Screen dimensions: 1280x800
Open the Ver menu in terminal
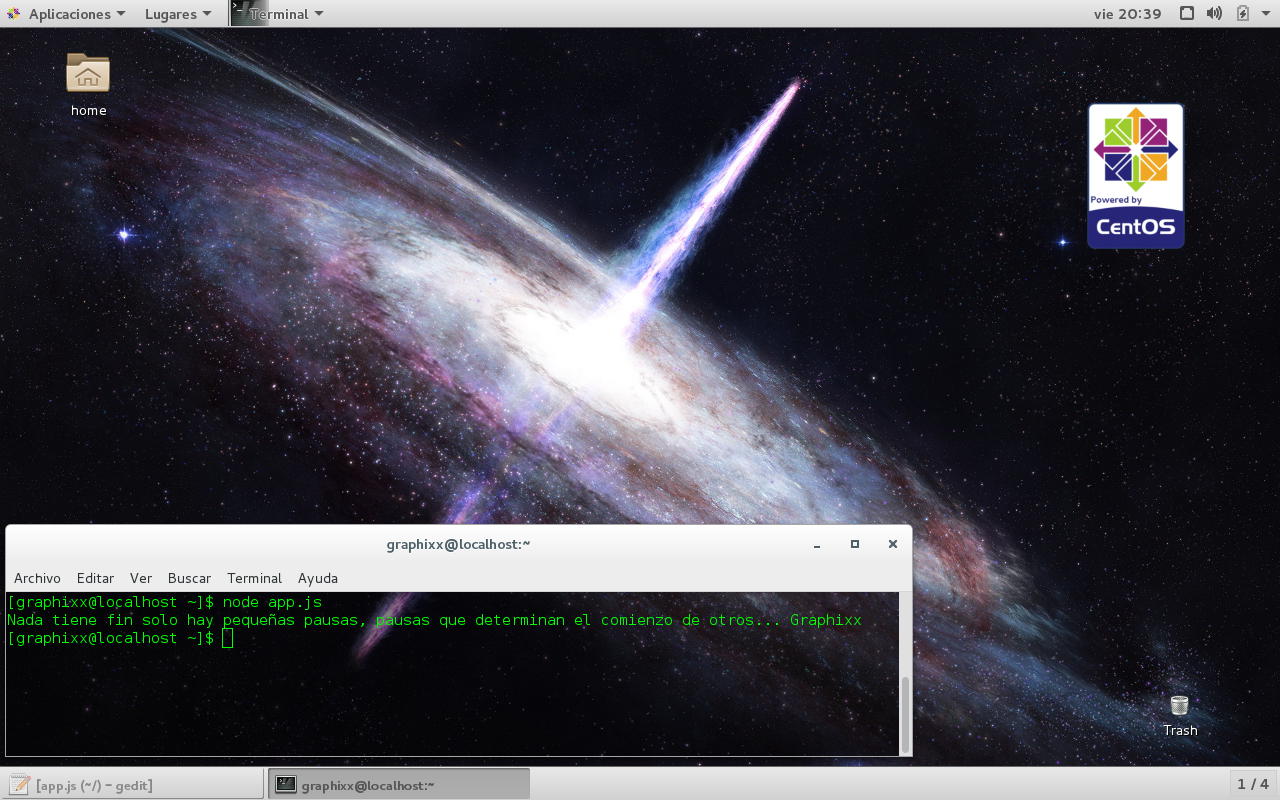pos(141,578)
